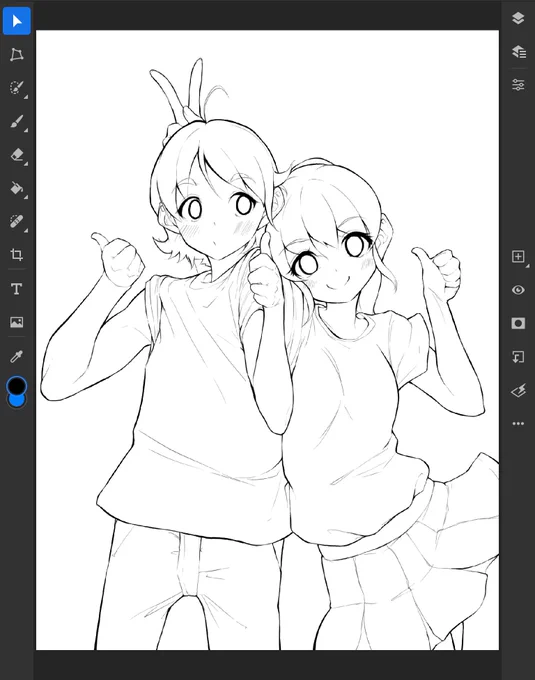Open more layer actions menu
This screenshot has height=680, width=535.
click(x=518, y=424)
